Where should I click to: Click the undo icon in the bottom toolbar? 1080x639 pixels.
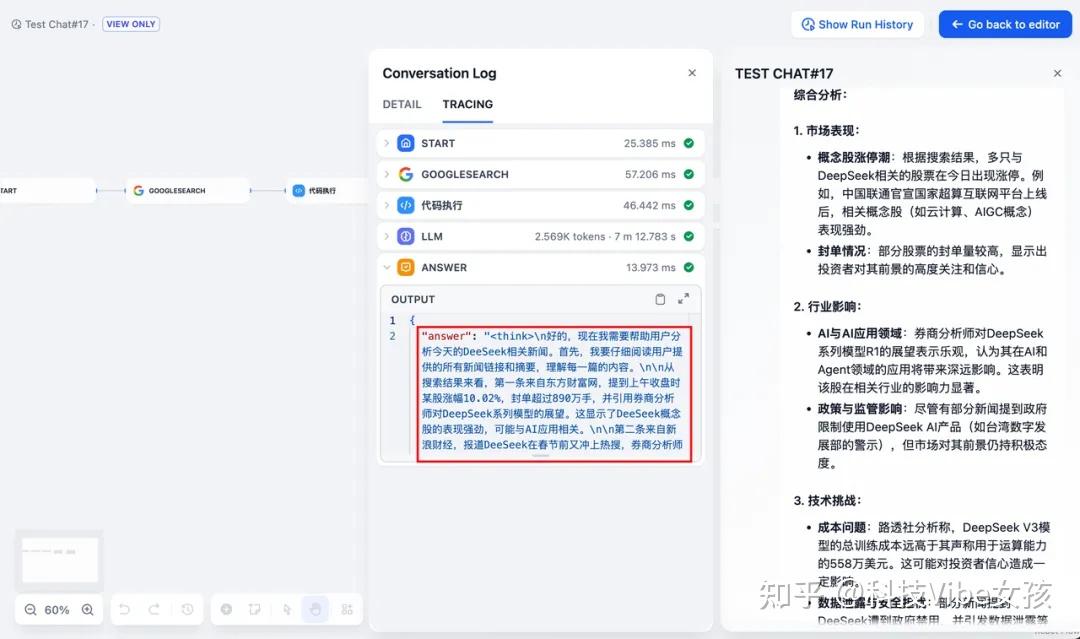click(124, 609)
